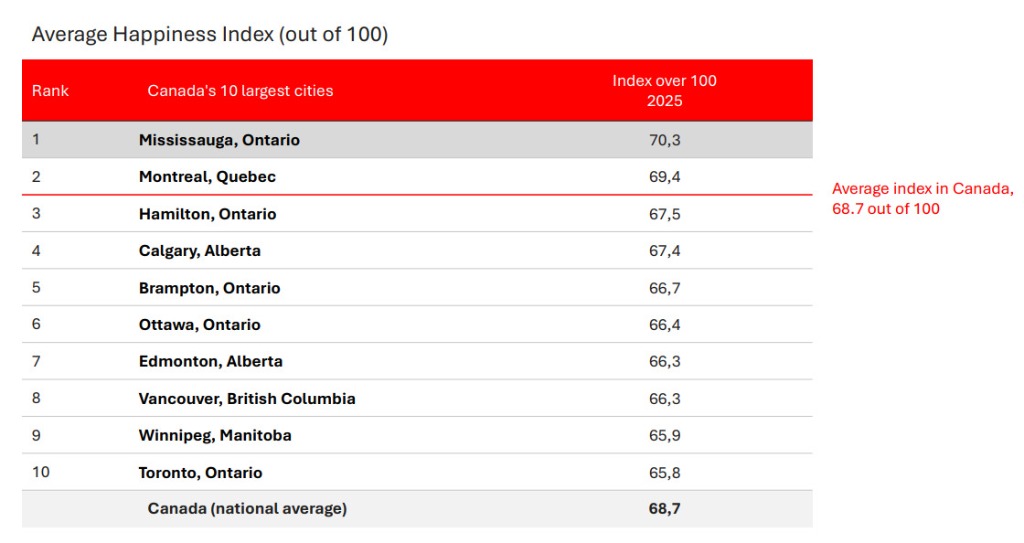The height and width of the screenshot is (543, 1024).
Task: Select Hamilton, Ontario in the table
Action: point(207,214)
